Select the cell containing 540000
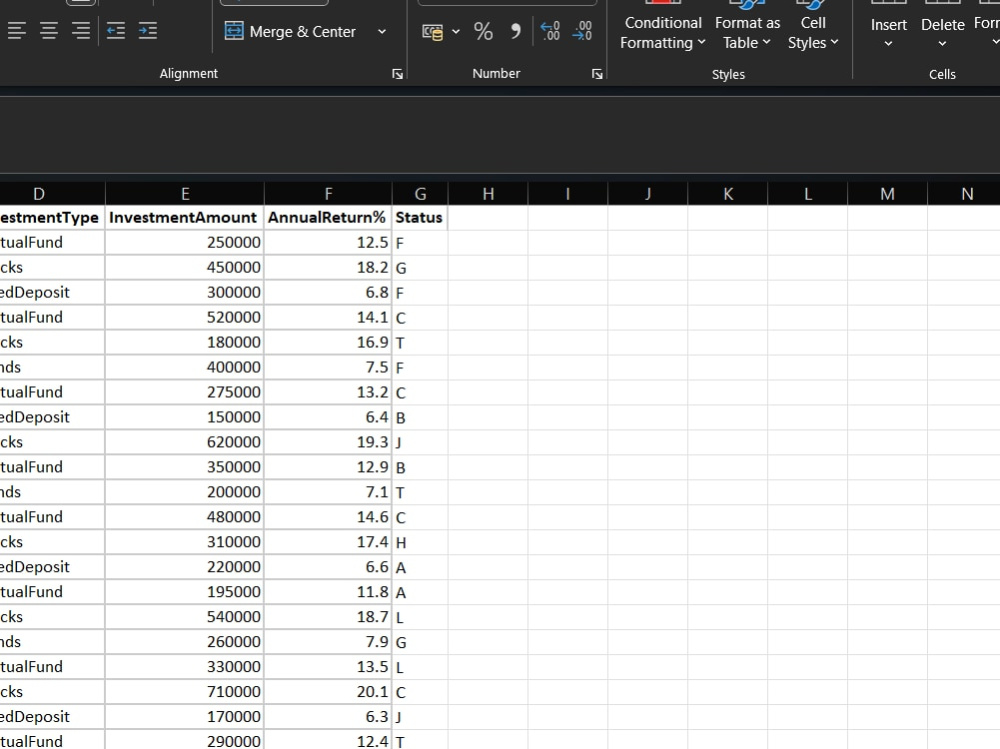Screen dimensions: 1000x749 tap(185, 617)
